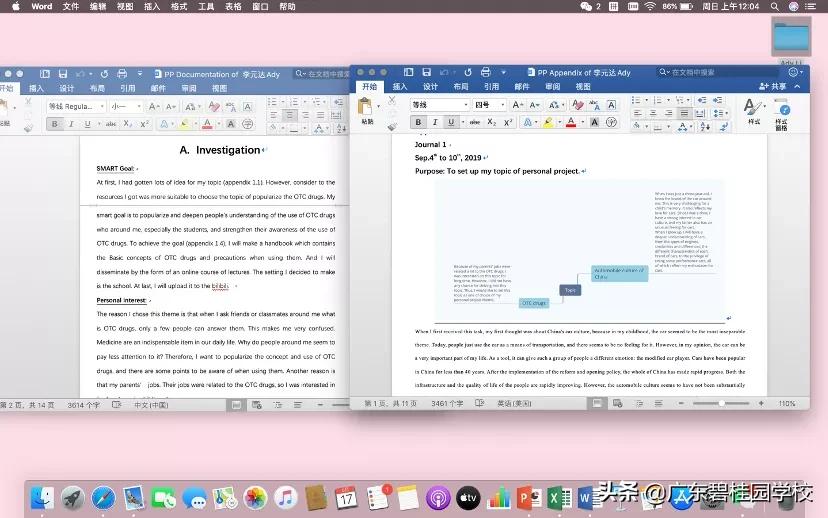This screenshot has width=828, height=518.
Task: Click 3461 个字 word count in Appendix status bar
Action: pyautogui.click(x=447, y=403)
